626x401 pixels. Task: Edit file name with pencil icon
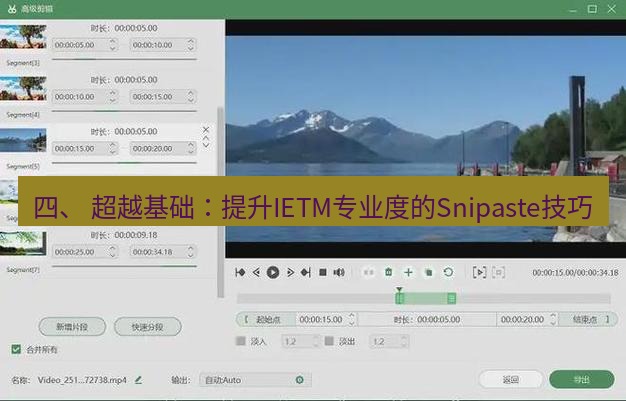pyautogui.click(x=139, y=380)
